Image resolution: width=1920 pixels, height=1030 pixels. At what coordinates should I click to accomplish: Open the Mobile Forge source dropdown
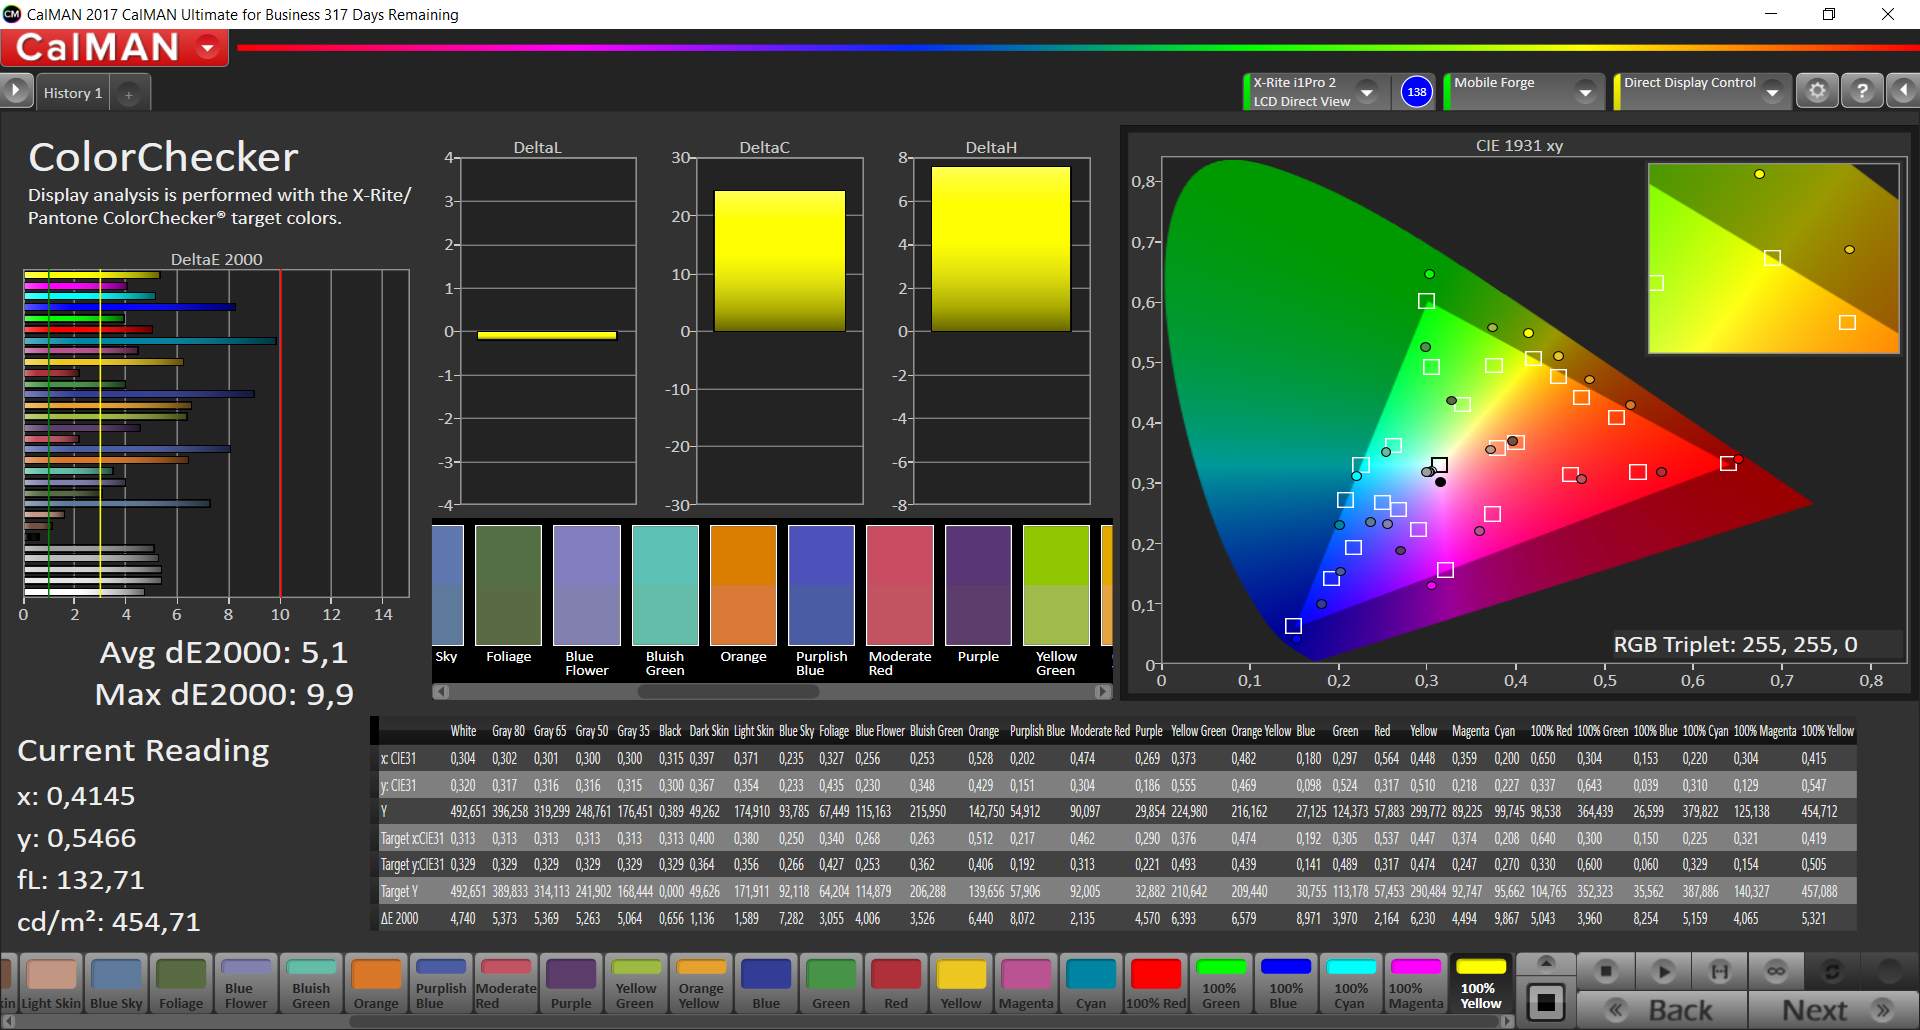[1585, 92]
